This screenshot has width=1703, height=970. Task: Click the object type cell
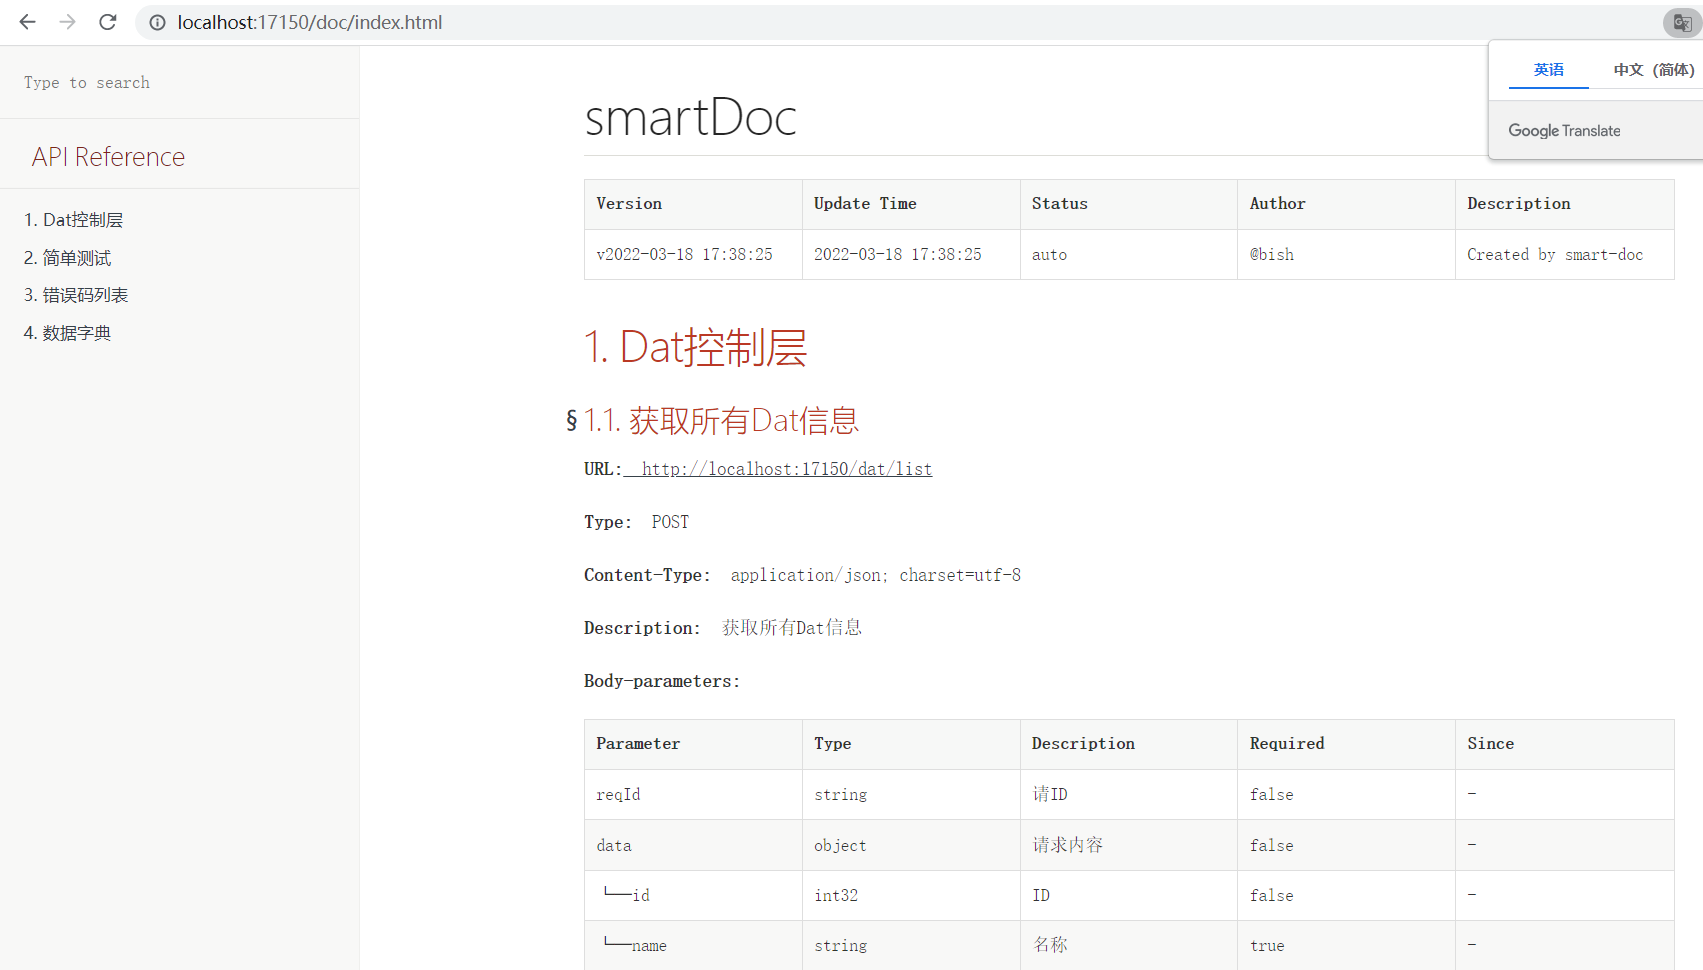pos(911,845)
